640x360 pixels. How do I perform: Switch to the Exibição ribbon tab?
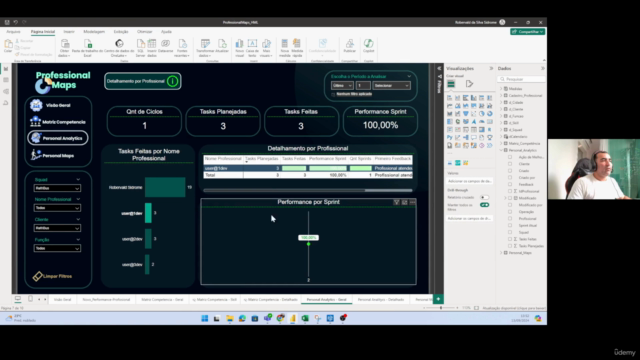(121, 31)
